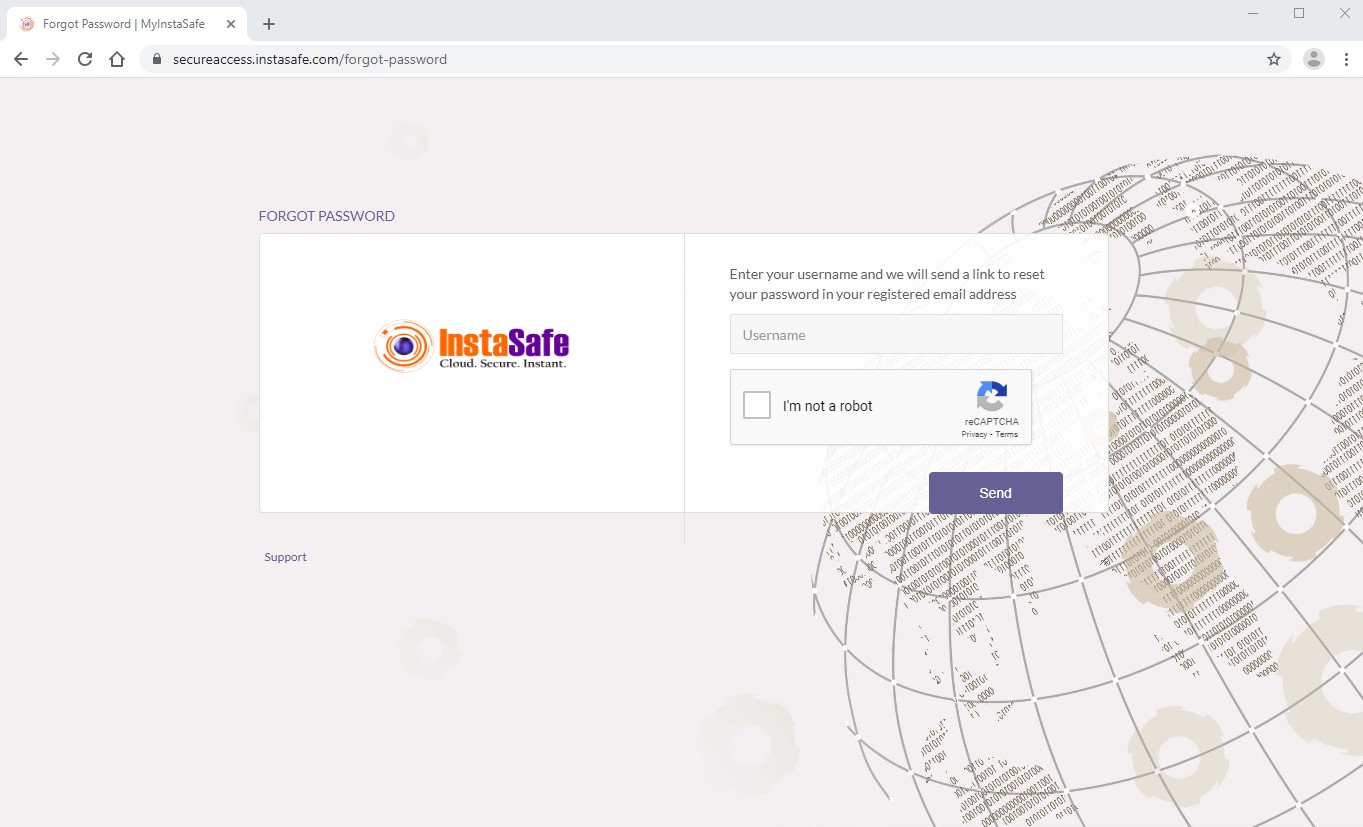Open the Support link
This screenshot has height=827, width=1363.
tap(285, 557)
